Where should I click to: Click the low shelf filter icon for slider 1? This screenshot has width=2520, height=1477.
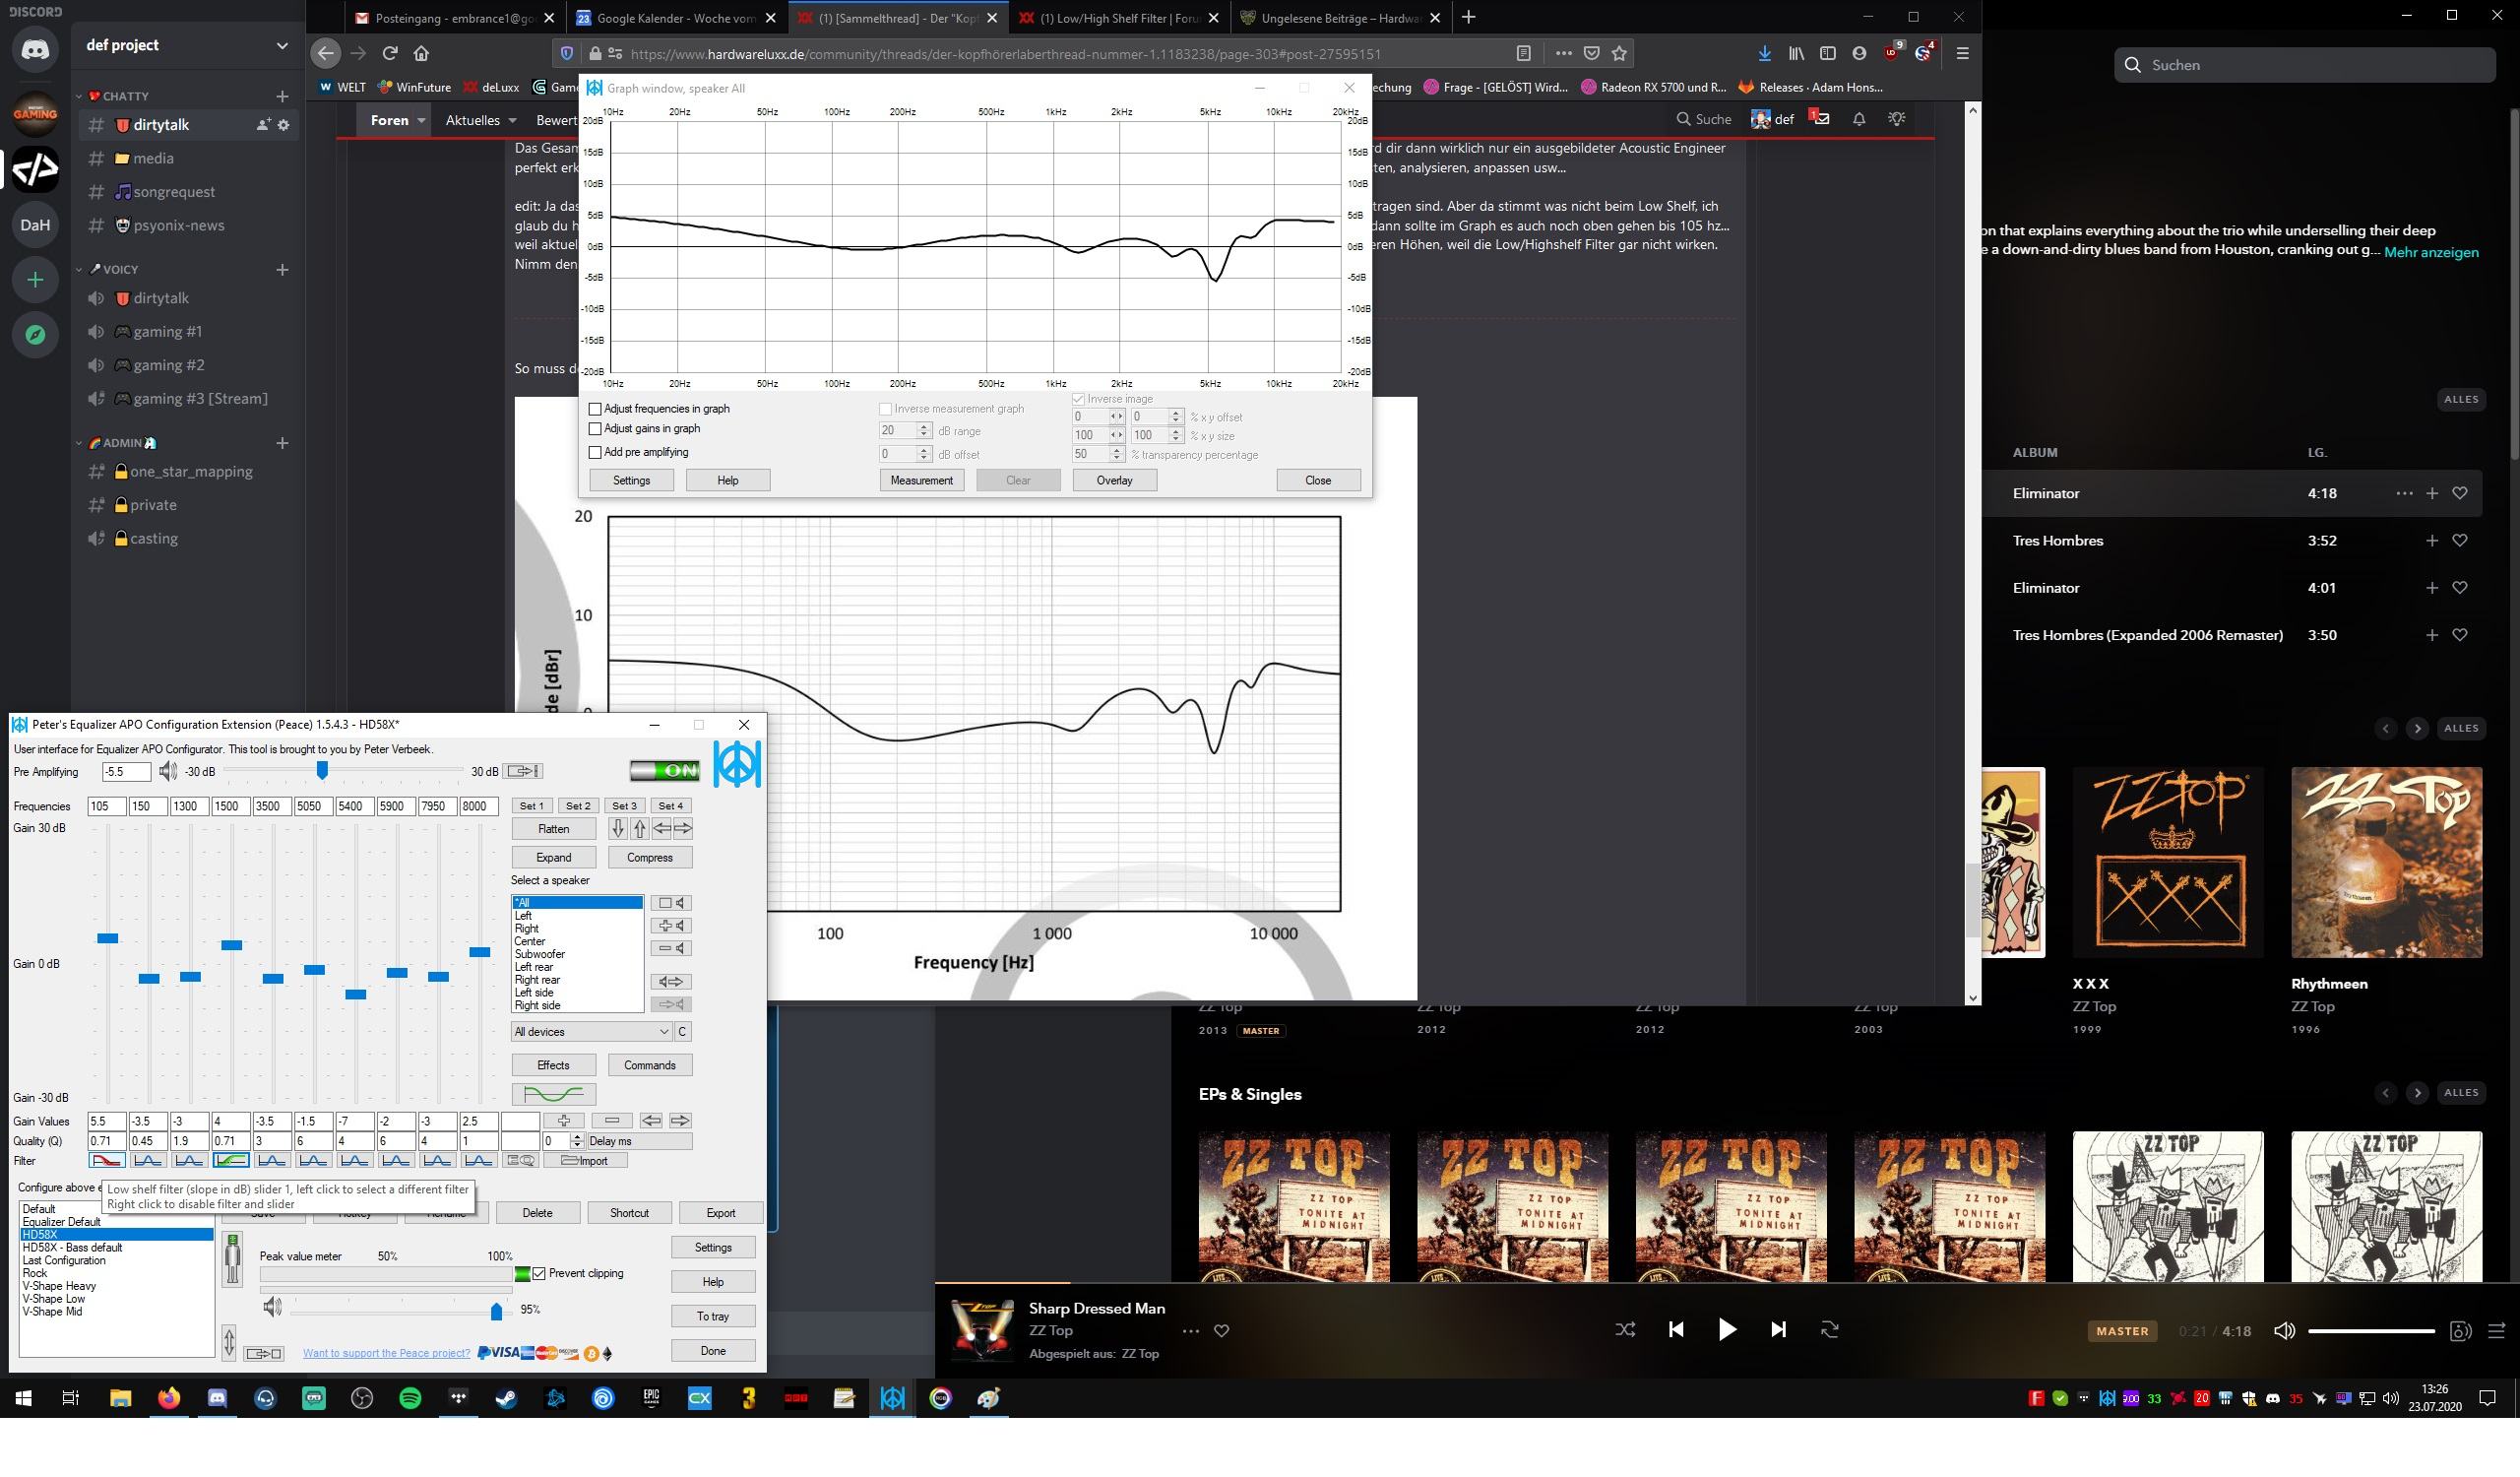tap(107, 1160)
